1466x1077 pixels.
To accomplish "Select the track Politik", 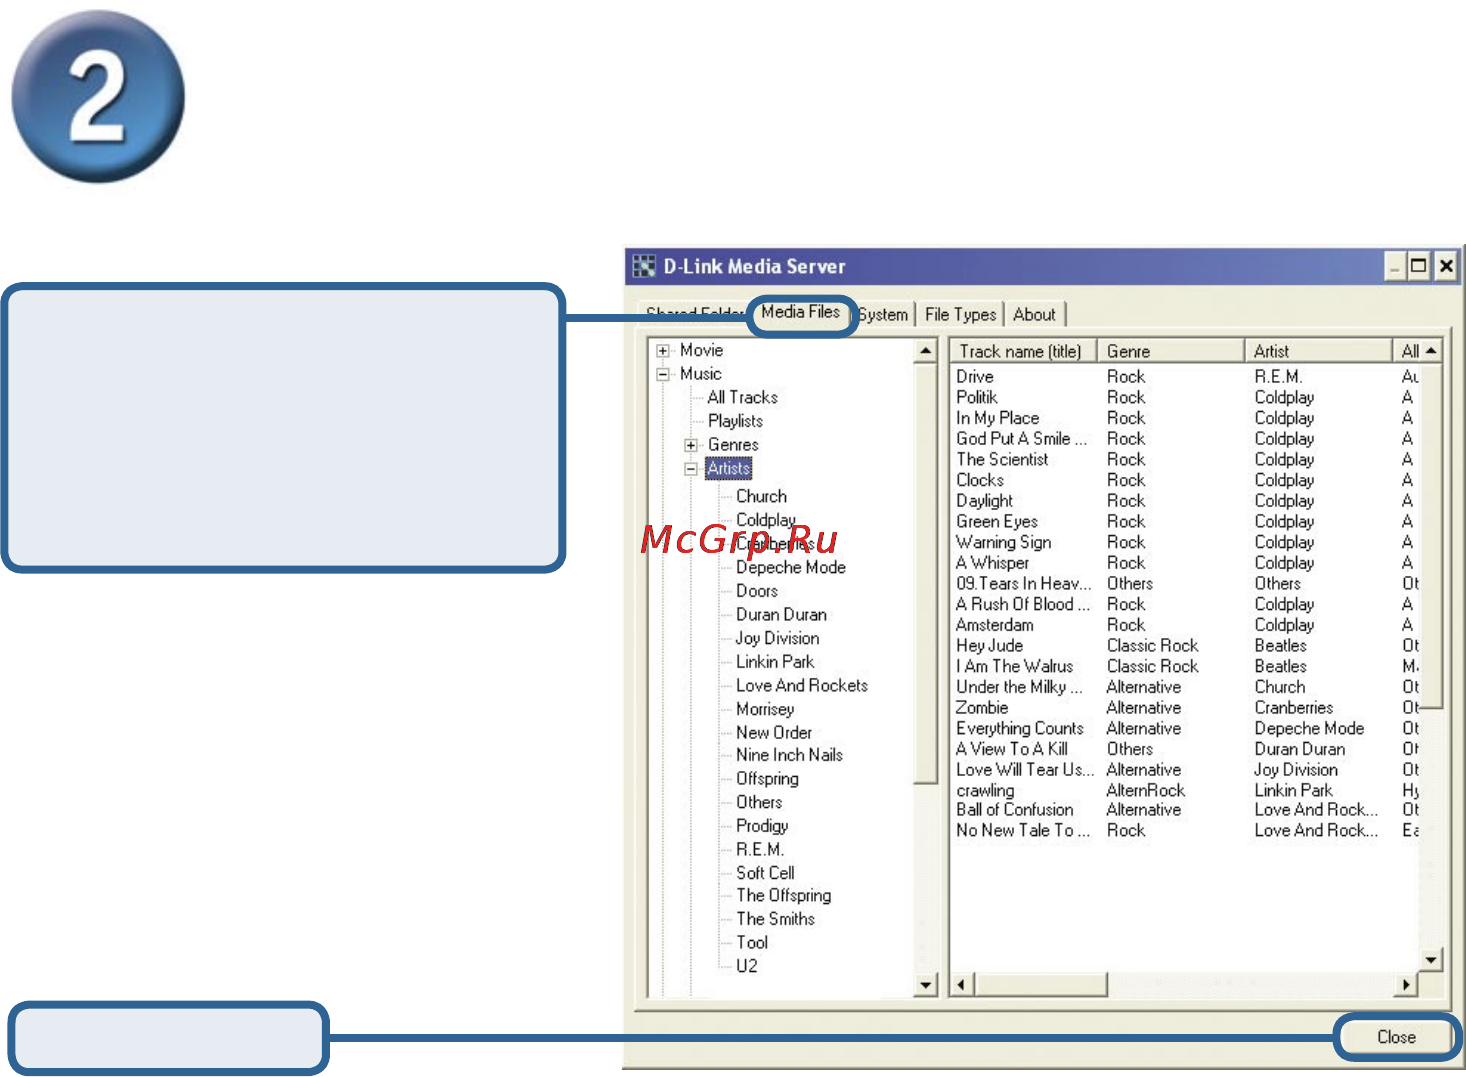I will 977,397.
